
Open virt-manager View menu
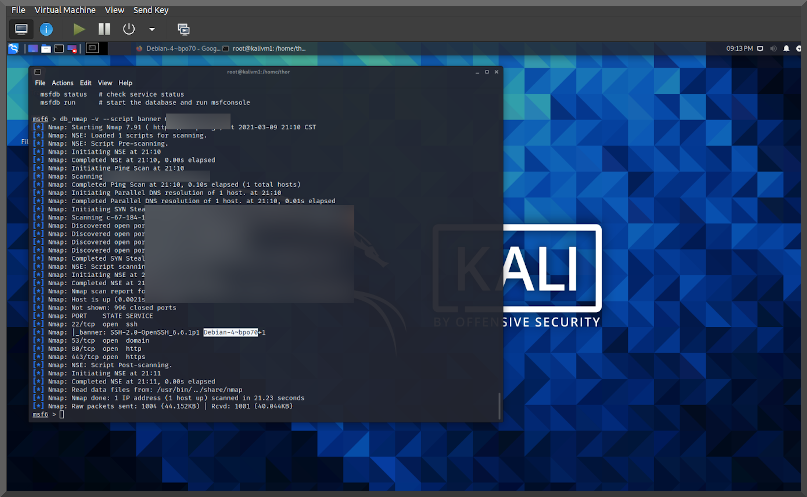pyautogui.click(x=114, y=9)
